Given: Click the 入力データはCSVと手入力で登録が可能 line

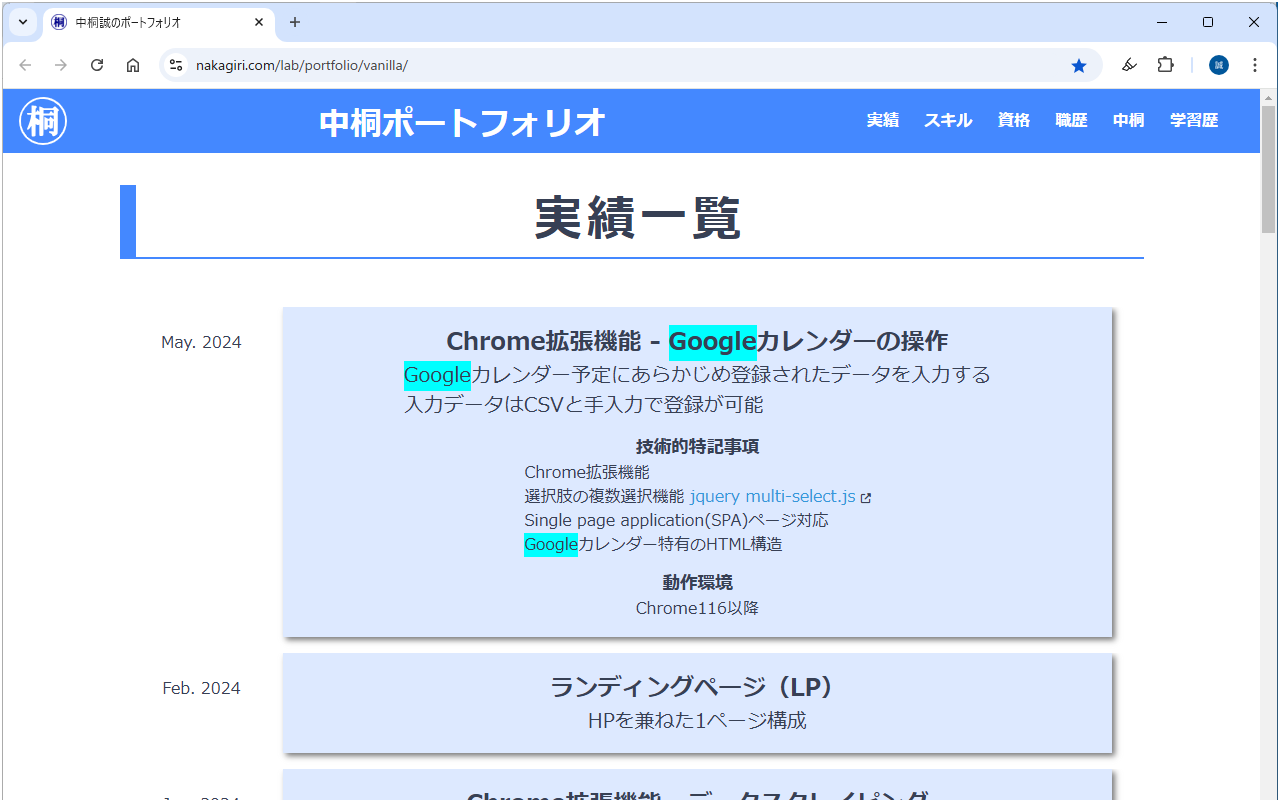Looking at the screenshot, I should [x=583, y=405].
